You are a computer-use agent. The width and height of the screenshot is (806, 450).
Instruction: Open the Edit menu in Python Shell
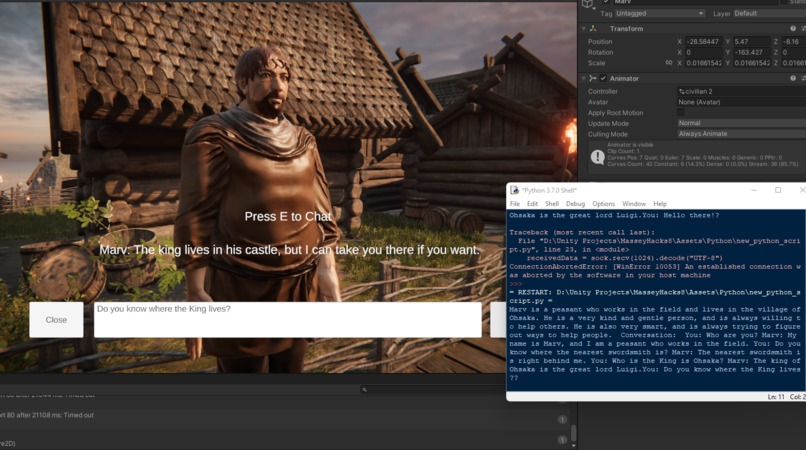click(532, 204)
